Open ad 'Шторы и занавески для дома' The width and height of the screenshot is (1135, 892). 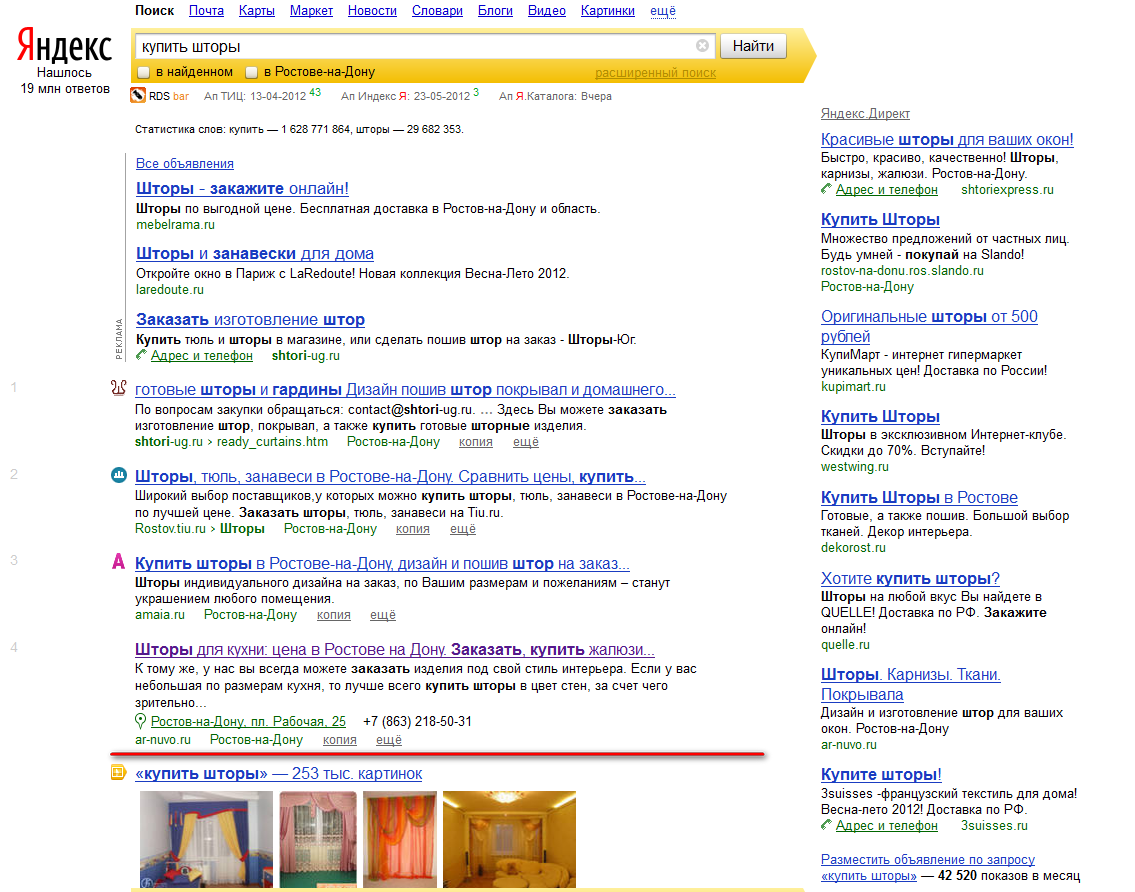[x=255, y=253]
